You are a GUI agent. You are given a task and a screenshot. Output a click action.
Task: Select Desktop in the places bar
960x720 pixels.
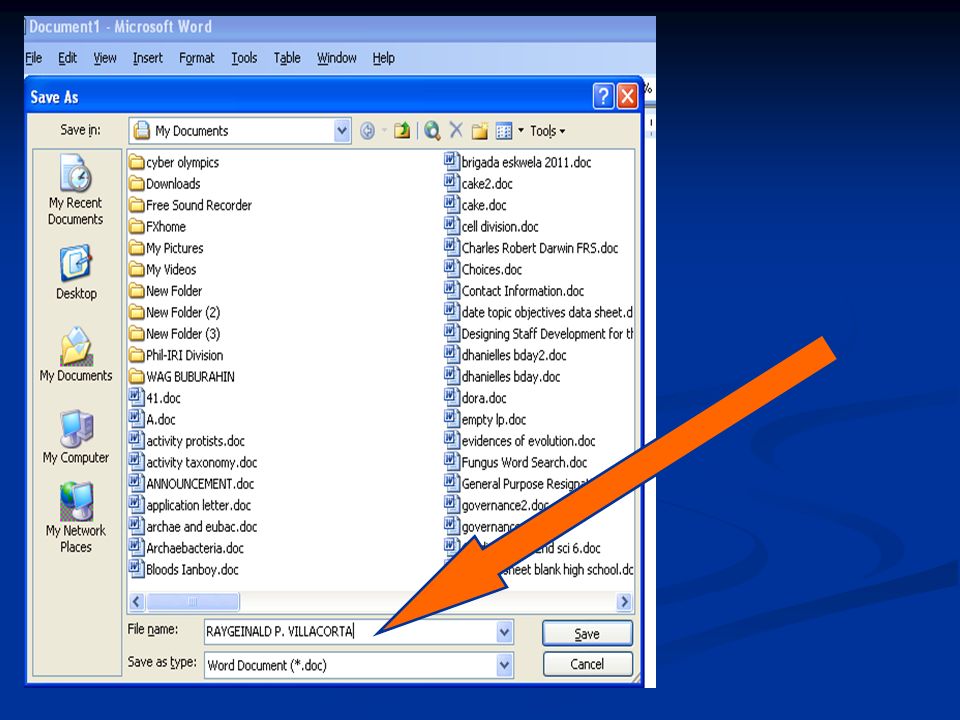coord(76,272)
